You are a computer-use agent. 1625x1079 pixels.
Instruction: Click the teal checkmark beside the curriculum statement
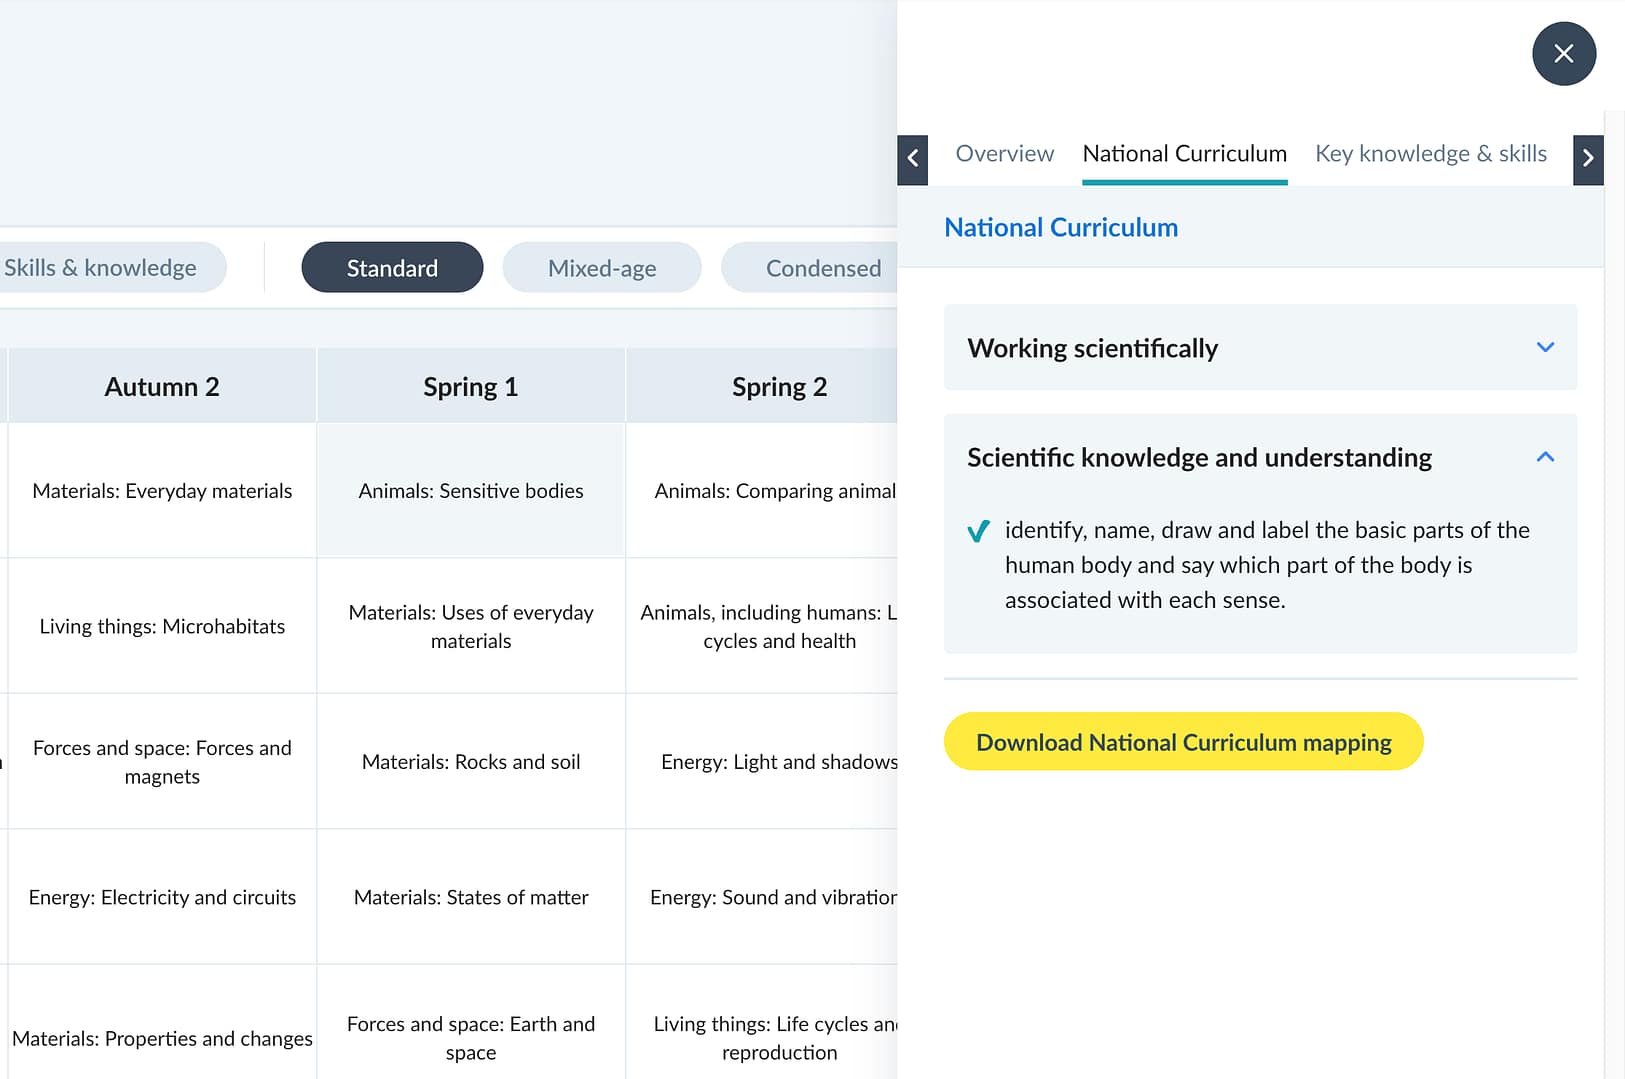[x=978, y=531]
